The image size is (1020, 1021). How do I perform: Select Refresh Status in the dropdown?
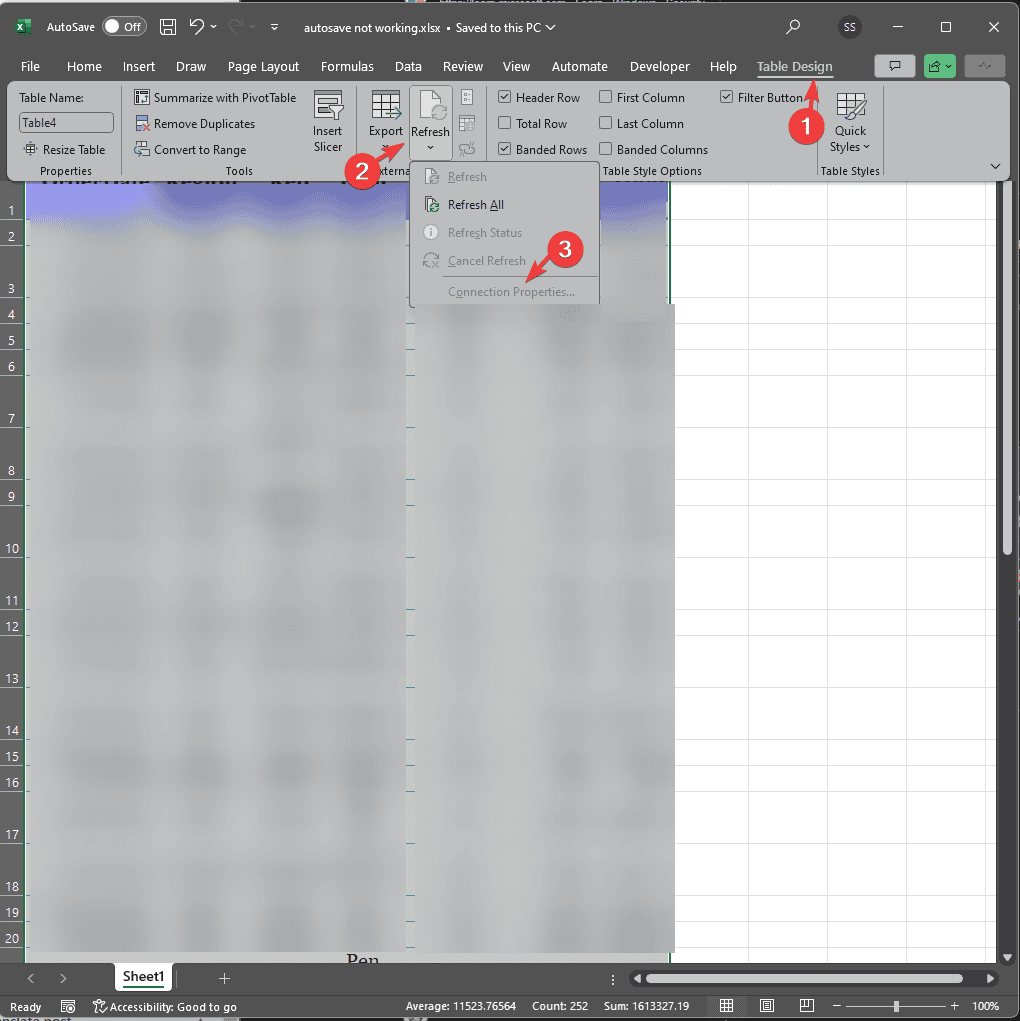[x=504, y=232]
